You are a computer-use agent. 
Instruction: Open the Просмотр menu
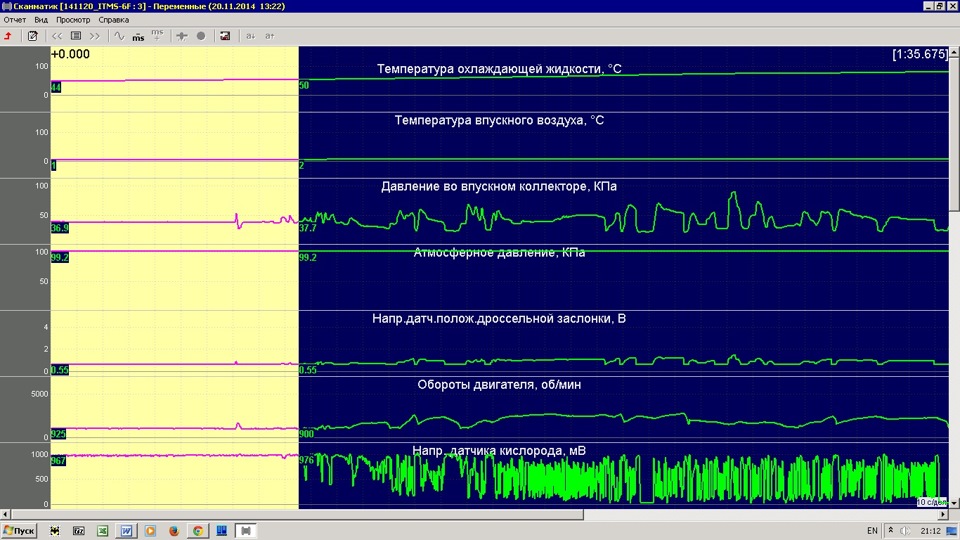coord(73,20)
